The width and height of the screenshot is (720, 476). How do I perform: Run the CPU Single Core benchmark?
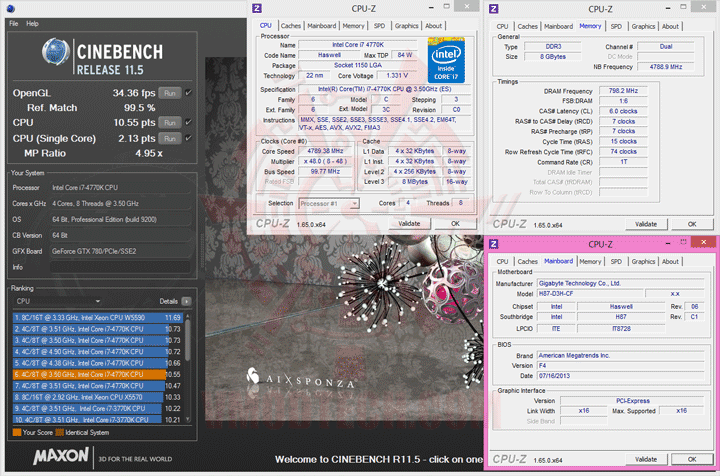click(x=170, y=138)
